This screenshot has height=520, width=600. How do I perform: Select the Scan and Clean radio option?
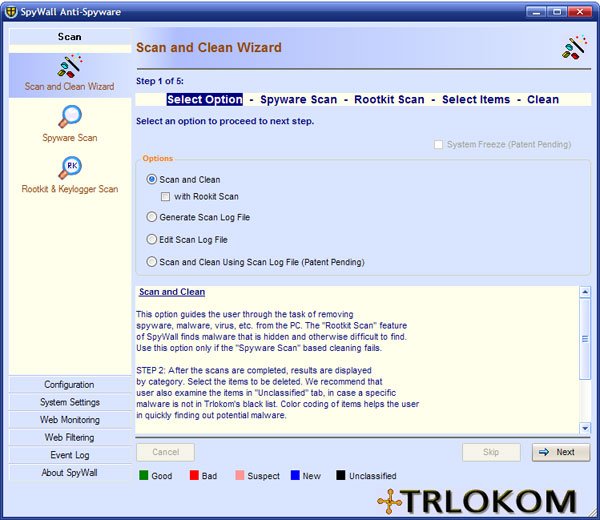152,179
